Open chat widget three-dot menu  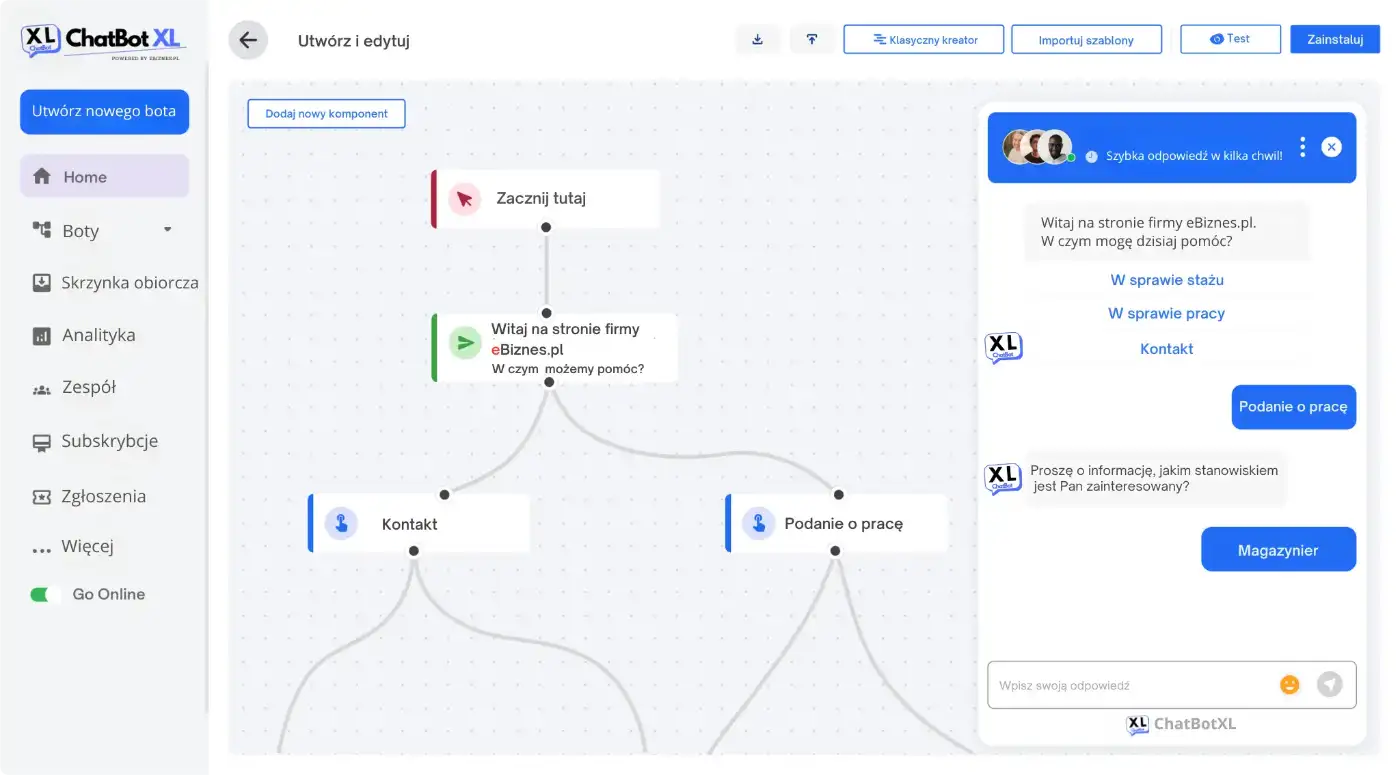pos(1302,147)
